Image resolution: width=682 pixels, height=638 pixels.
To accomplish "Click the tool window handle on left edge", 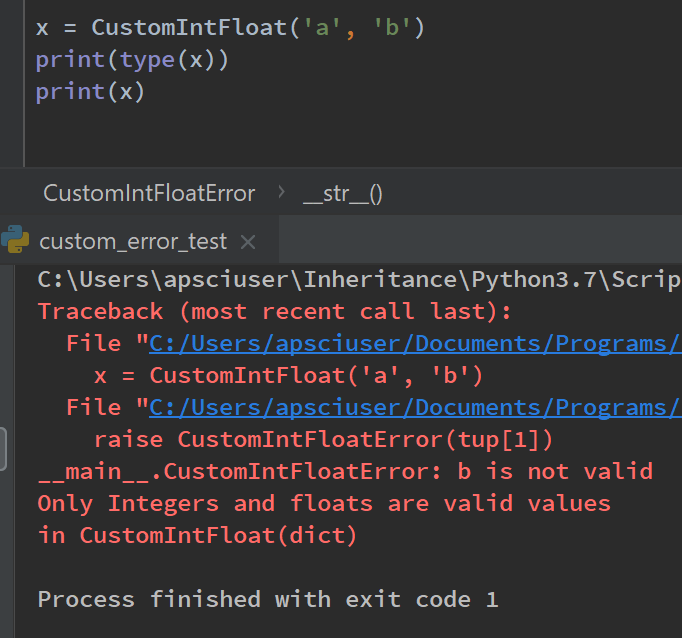I will 3,448.
